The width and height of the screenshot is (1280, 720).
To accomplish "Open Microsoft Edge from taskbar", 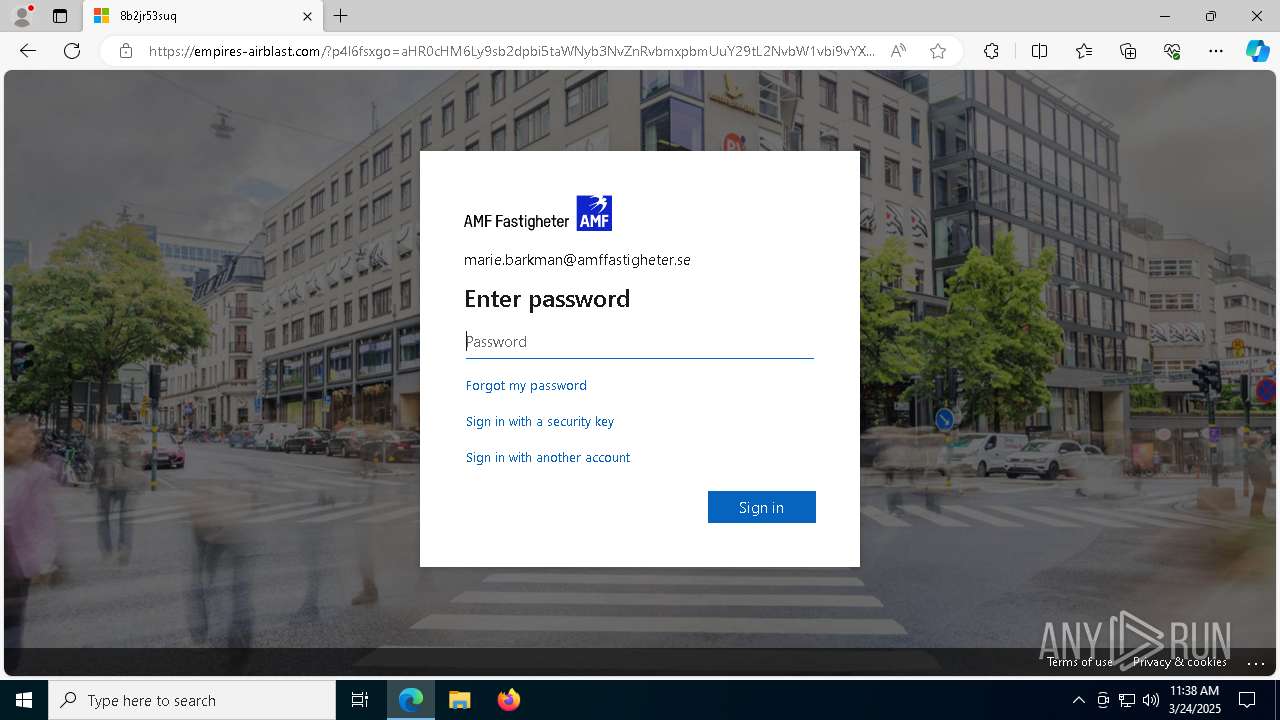I will (411, 700).
